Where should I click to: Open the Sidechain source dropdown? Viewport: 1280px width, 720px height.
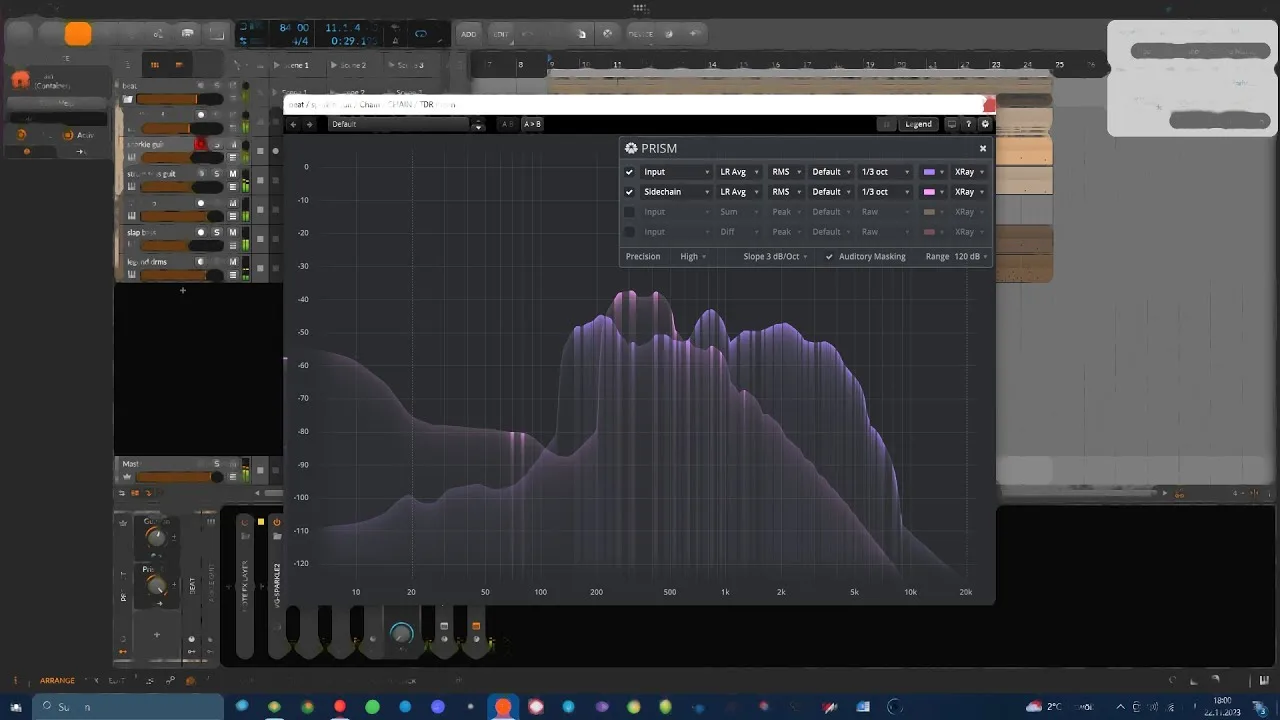click(x=676, y=192)
